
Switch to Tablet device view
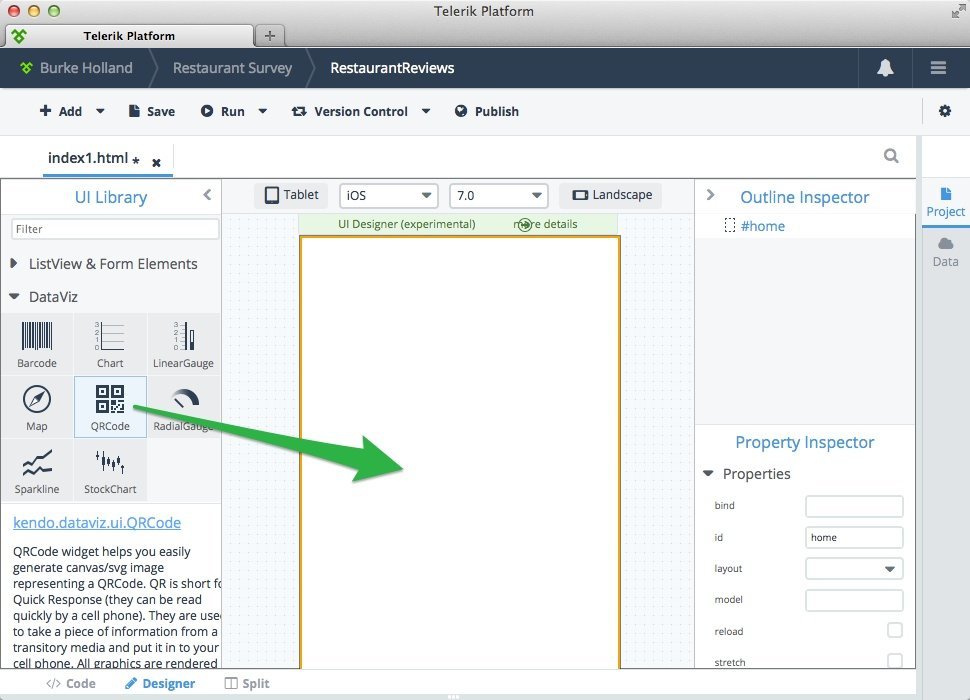point(291,195)
